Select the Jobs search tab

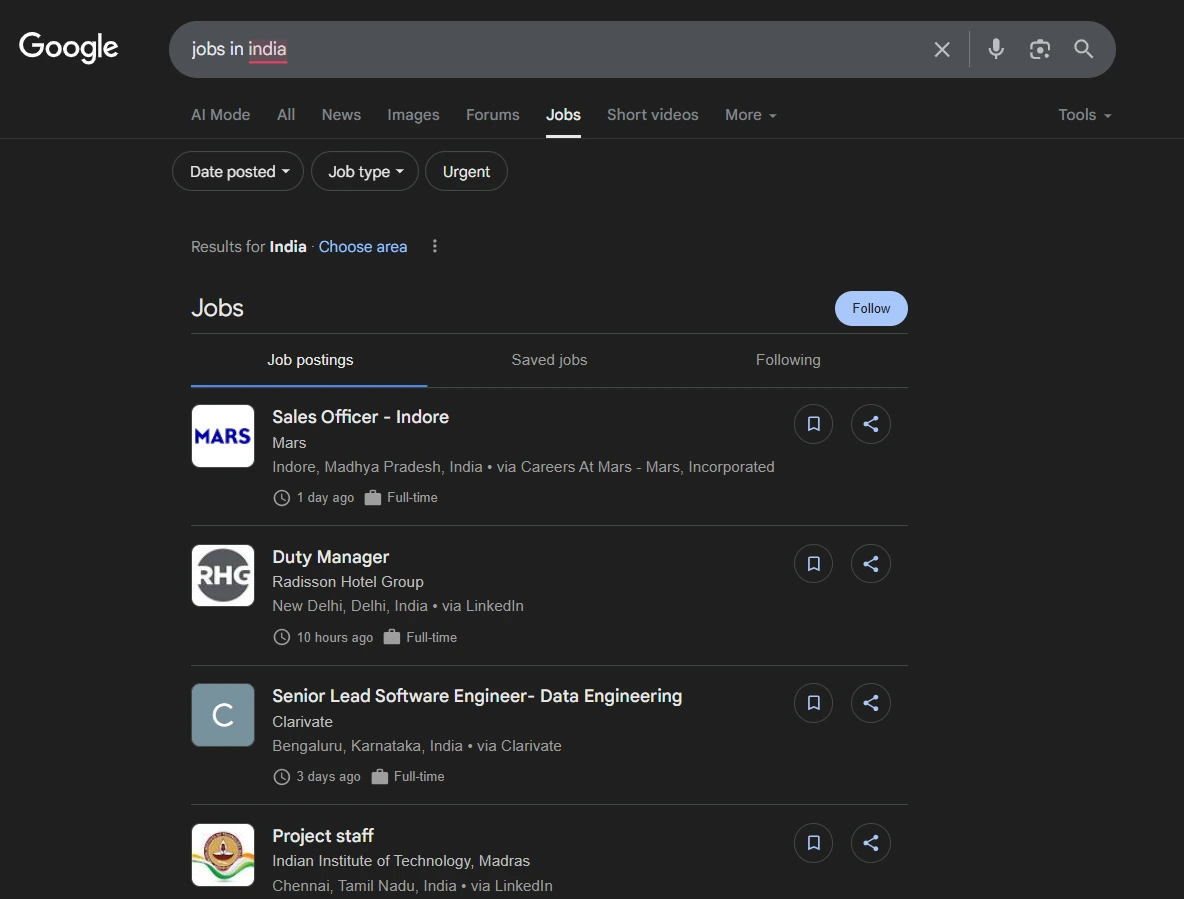563,115
